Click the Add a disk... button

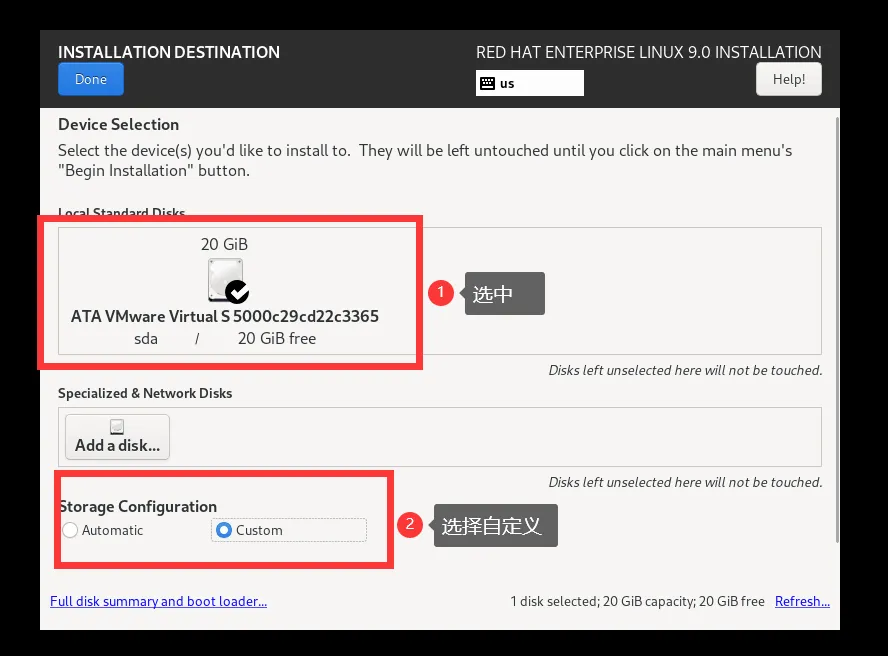[117, 437]
